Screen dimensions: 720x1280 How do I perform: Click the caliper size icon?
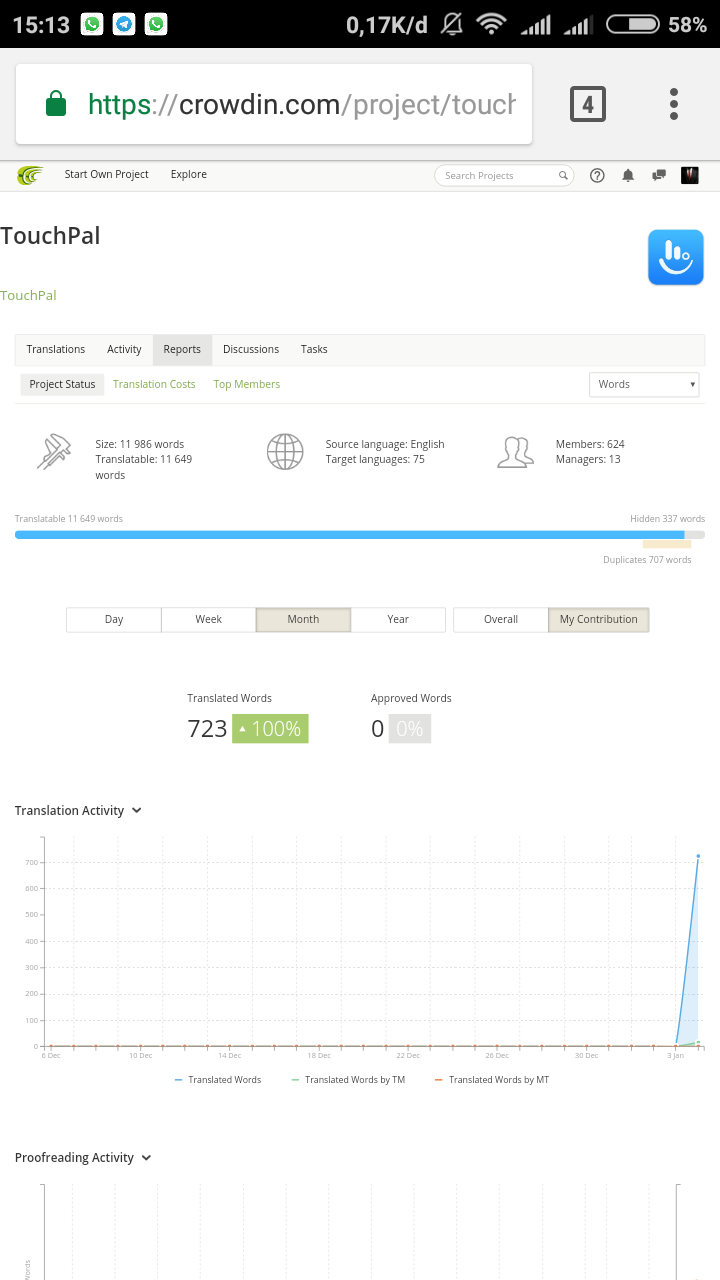pos(54,451)
